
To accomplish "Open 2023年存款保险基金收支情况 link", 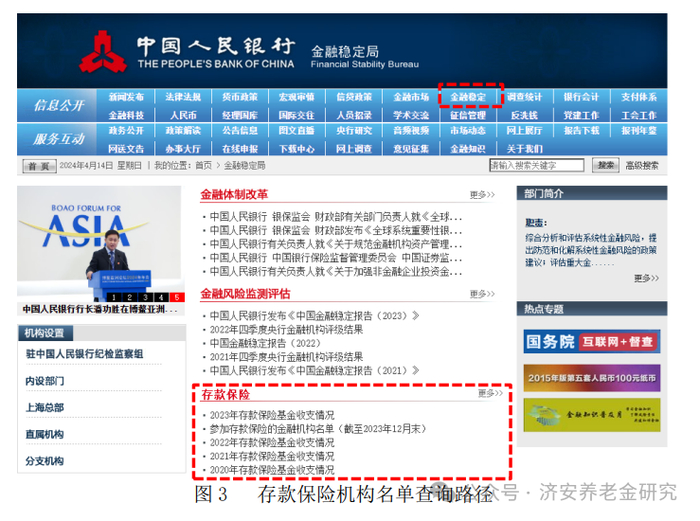I will point(272,415).
